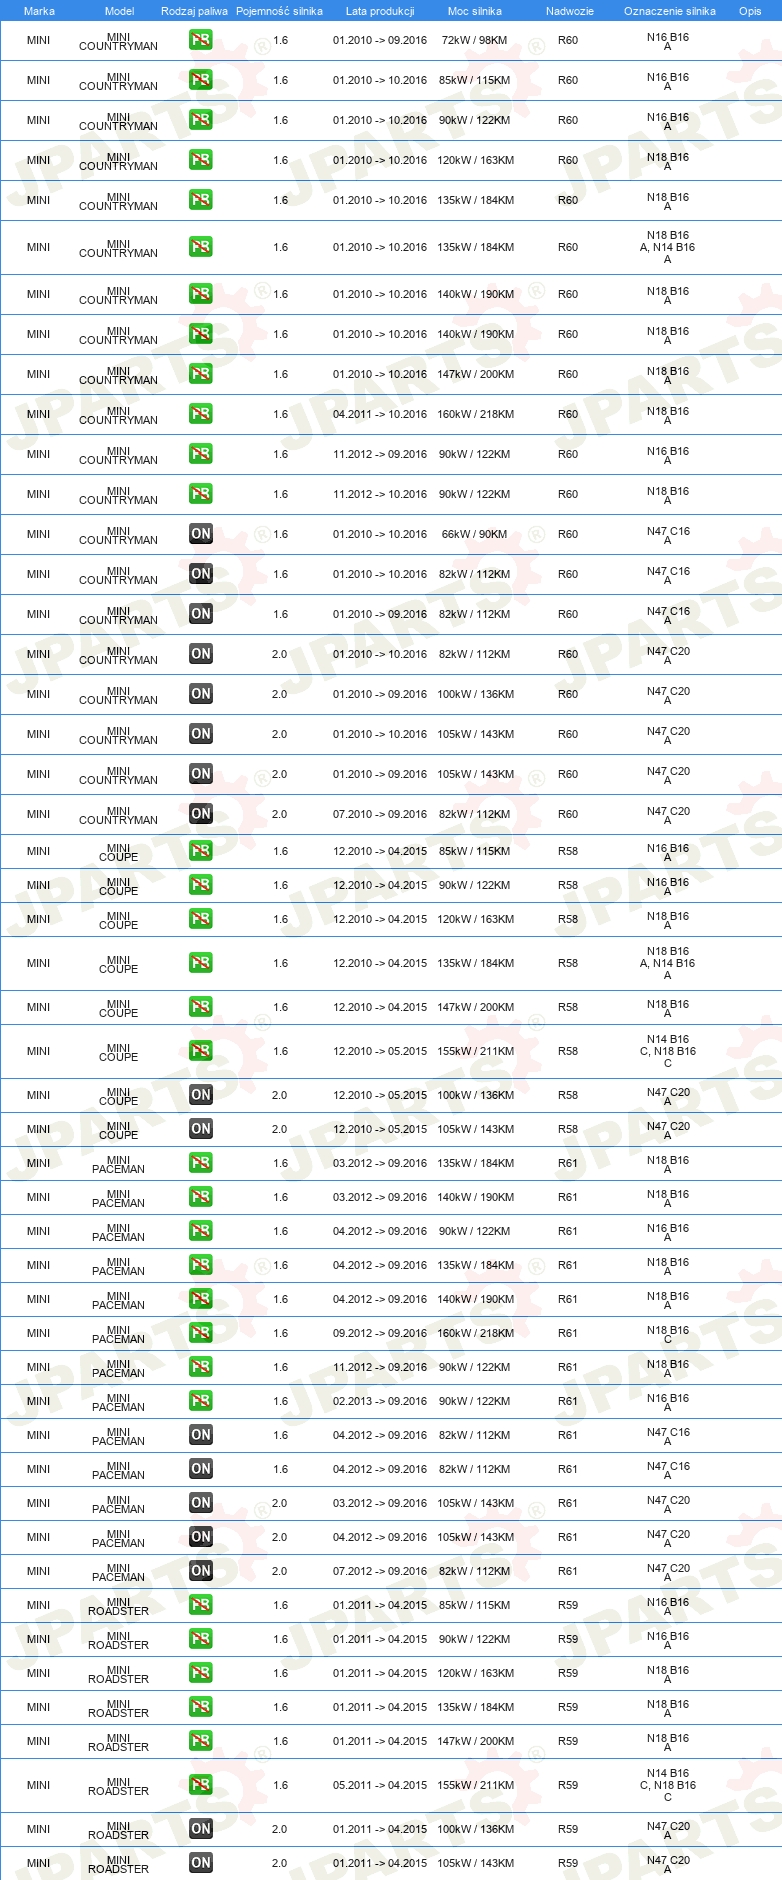
Task: Select petrol fuel icon for Countryman 85kW/115KM
Action: coord(201,80)
